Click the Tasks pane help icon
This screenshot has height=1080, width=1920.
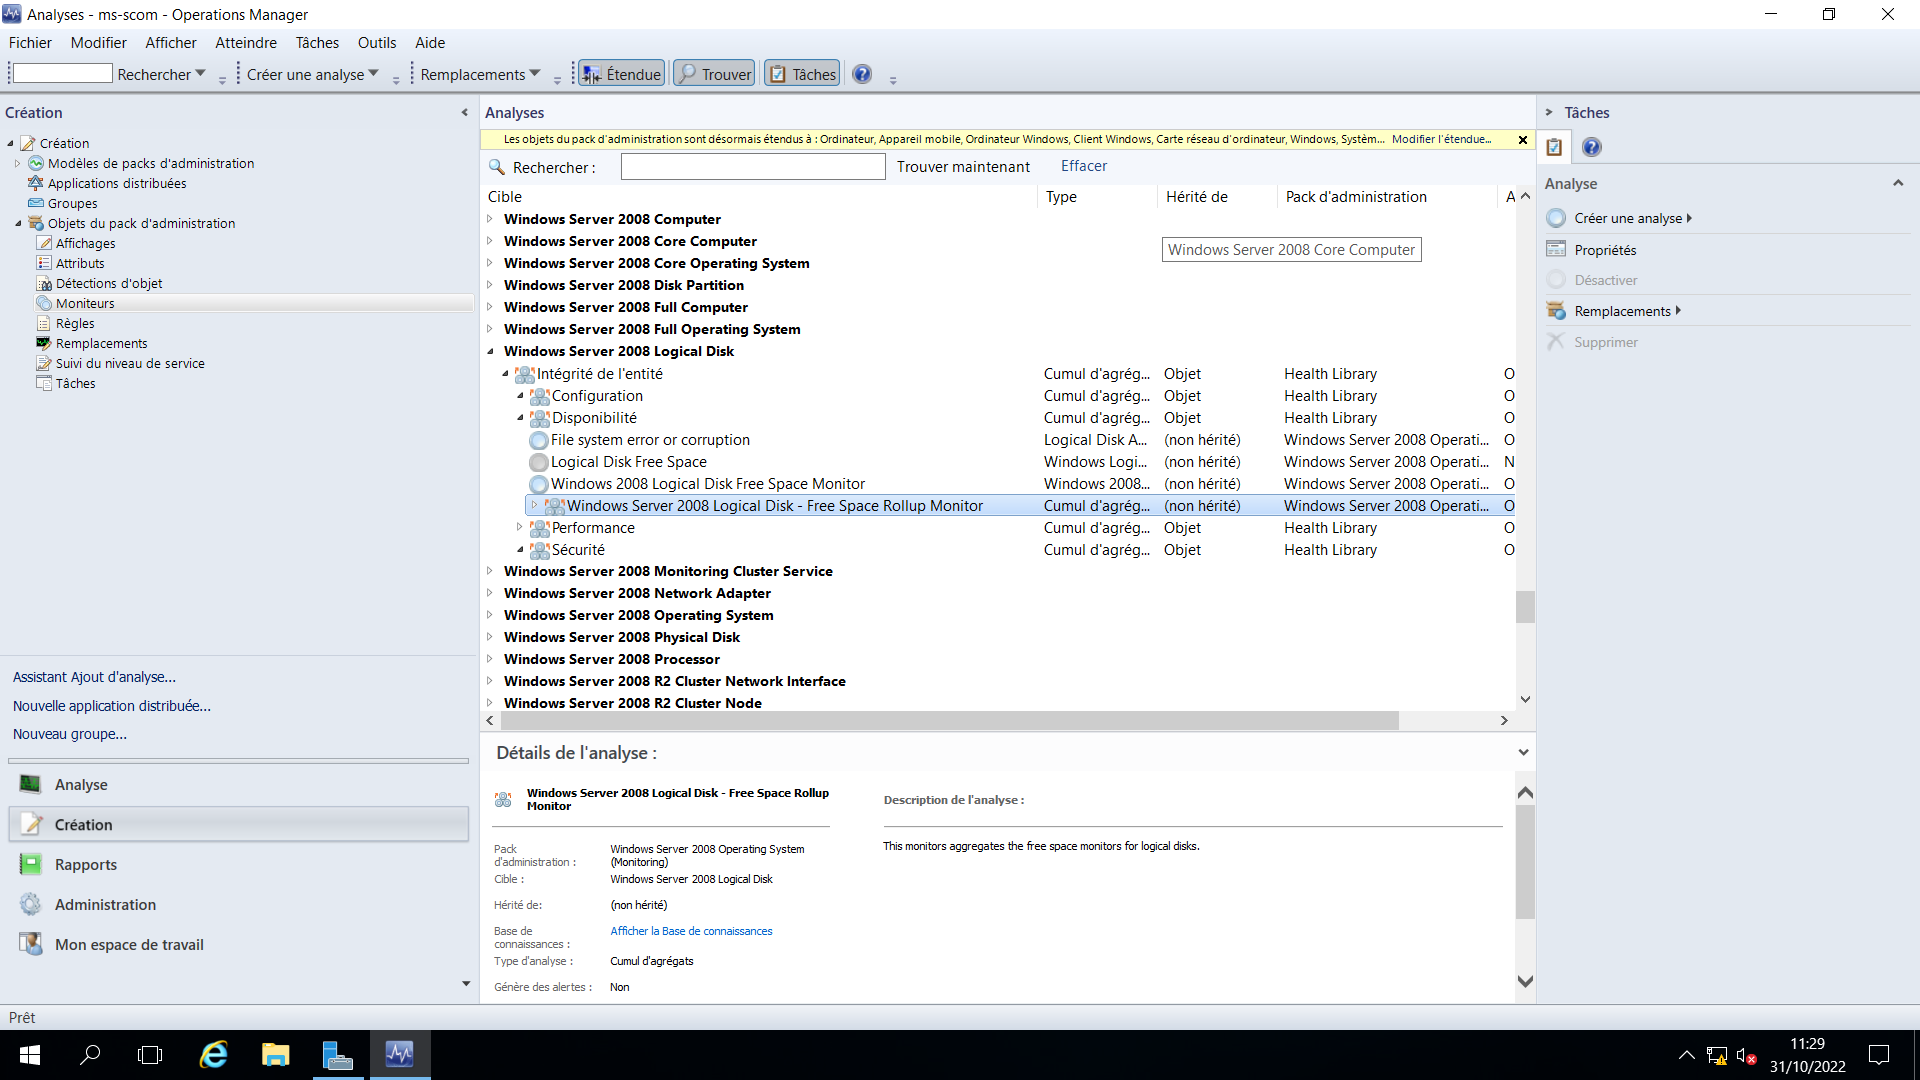1592,147
